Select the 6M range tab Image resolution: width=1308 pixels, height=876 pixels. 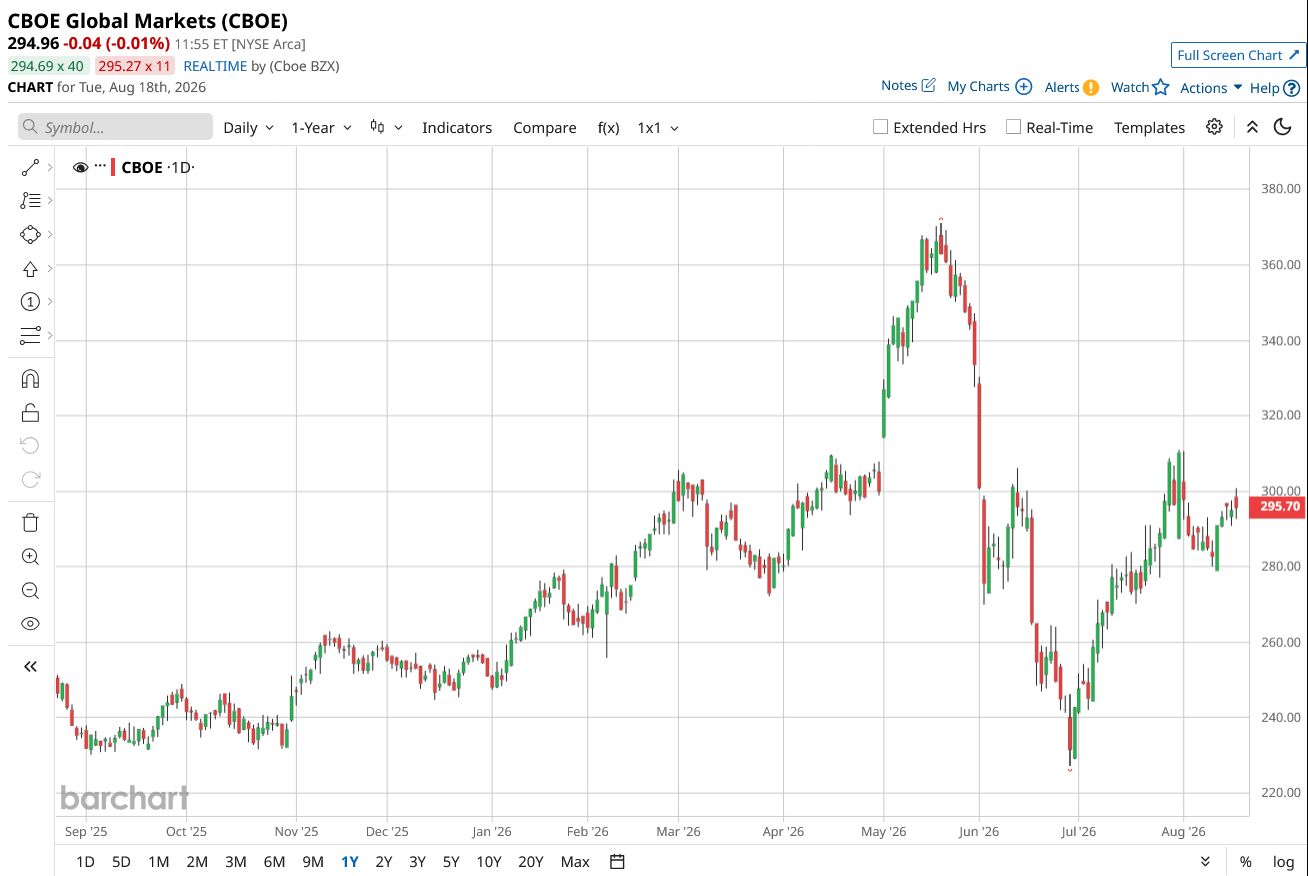pos(274,862)
